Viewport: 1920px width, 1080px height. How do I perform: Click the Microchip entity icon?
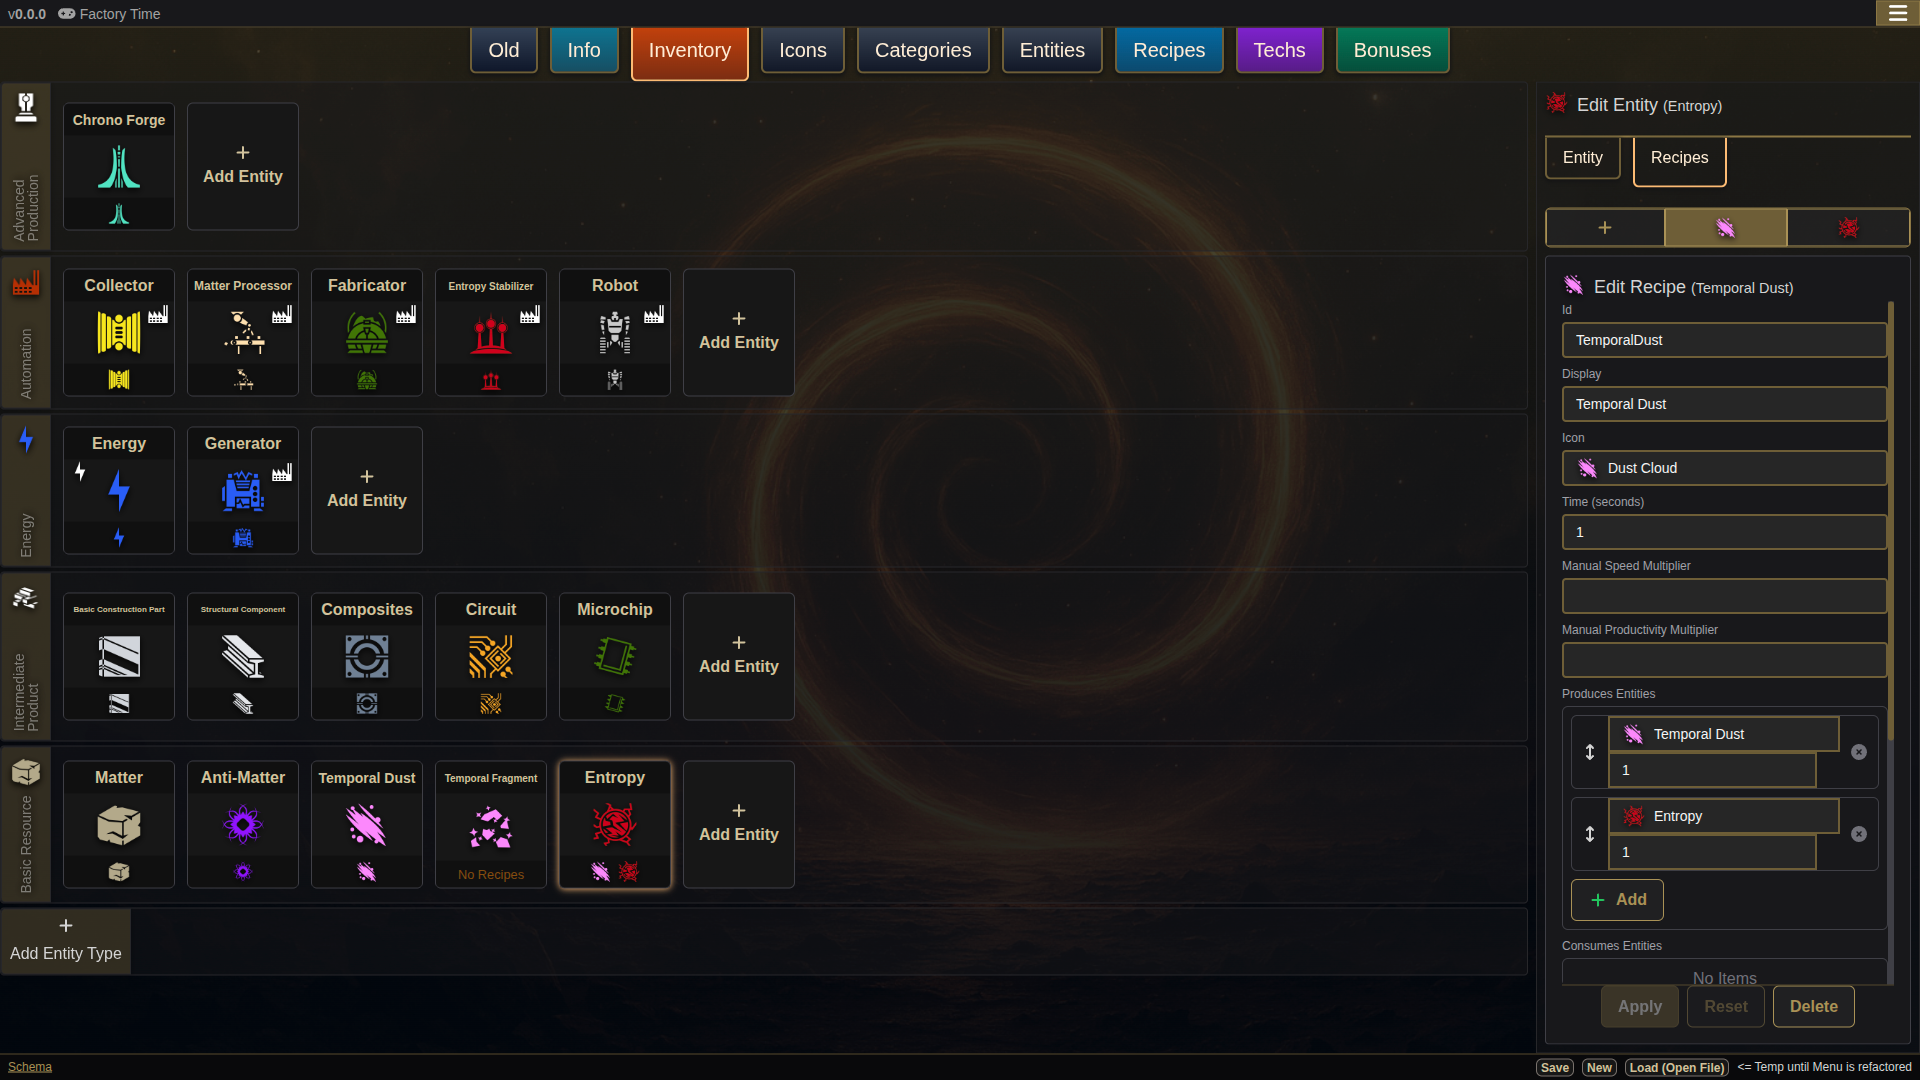point(615,657)
